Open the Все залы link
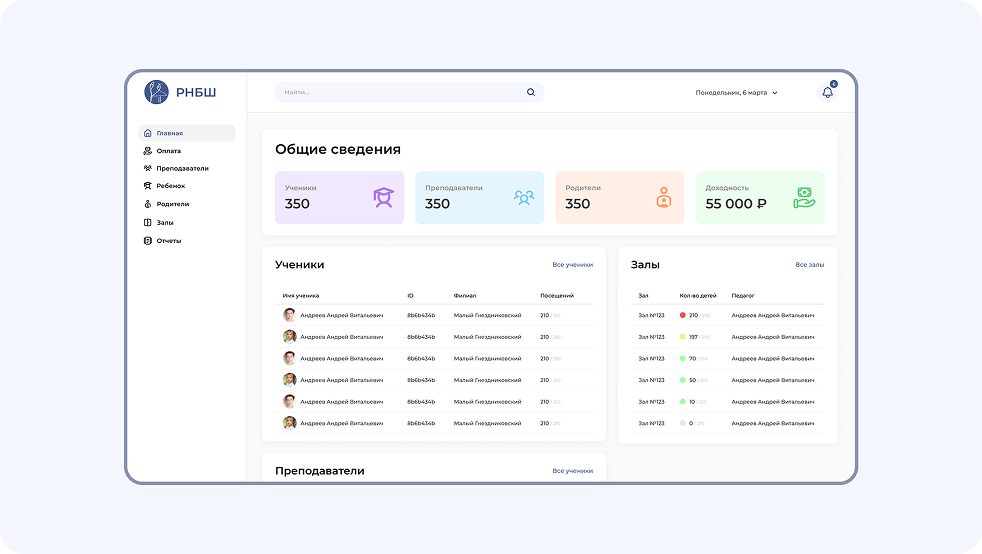982x554 pixels. [x=809, y=265]
